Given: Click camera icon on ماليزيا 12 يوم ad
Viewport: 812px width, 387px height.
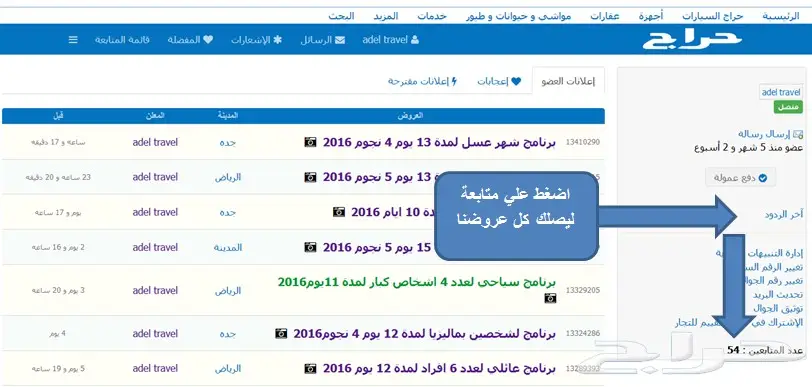Looking at the screenshot, I should coord(281,333).
